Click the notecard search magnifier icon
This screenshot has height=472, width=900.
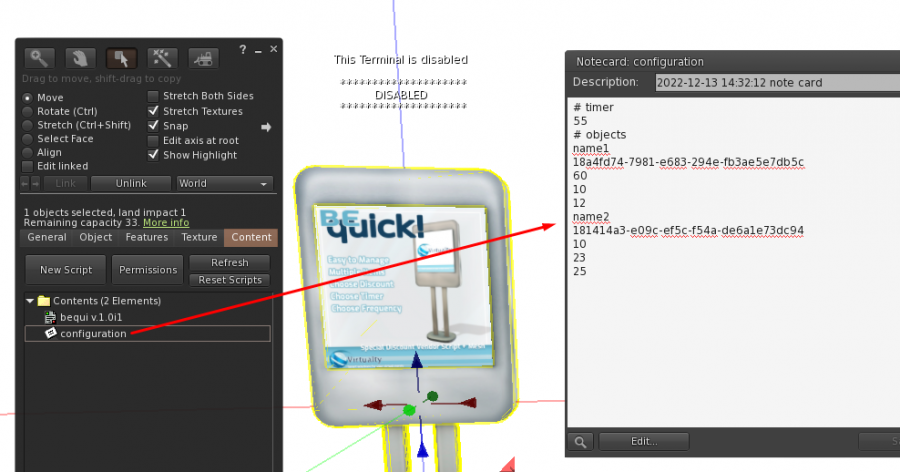point(581,441)
